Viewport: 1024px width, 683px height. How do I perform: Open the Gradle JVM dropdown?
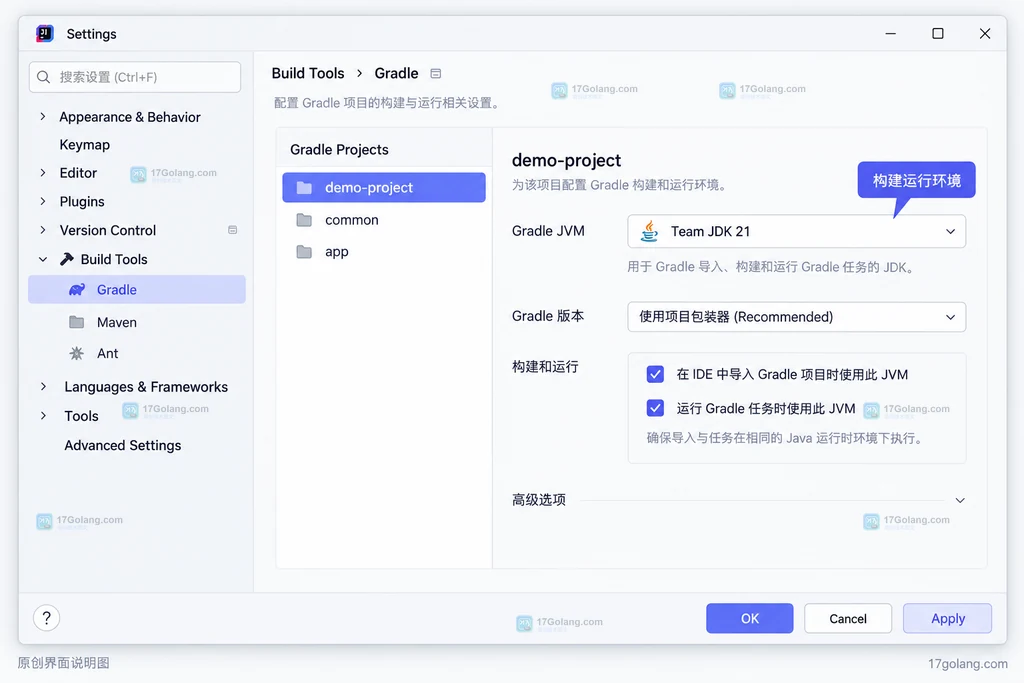(x=796, y=231)
